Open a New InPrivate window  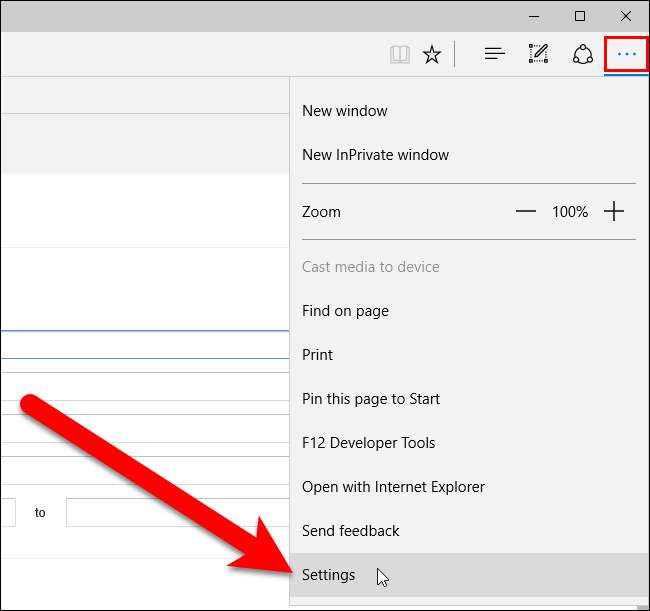375,155
